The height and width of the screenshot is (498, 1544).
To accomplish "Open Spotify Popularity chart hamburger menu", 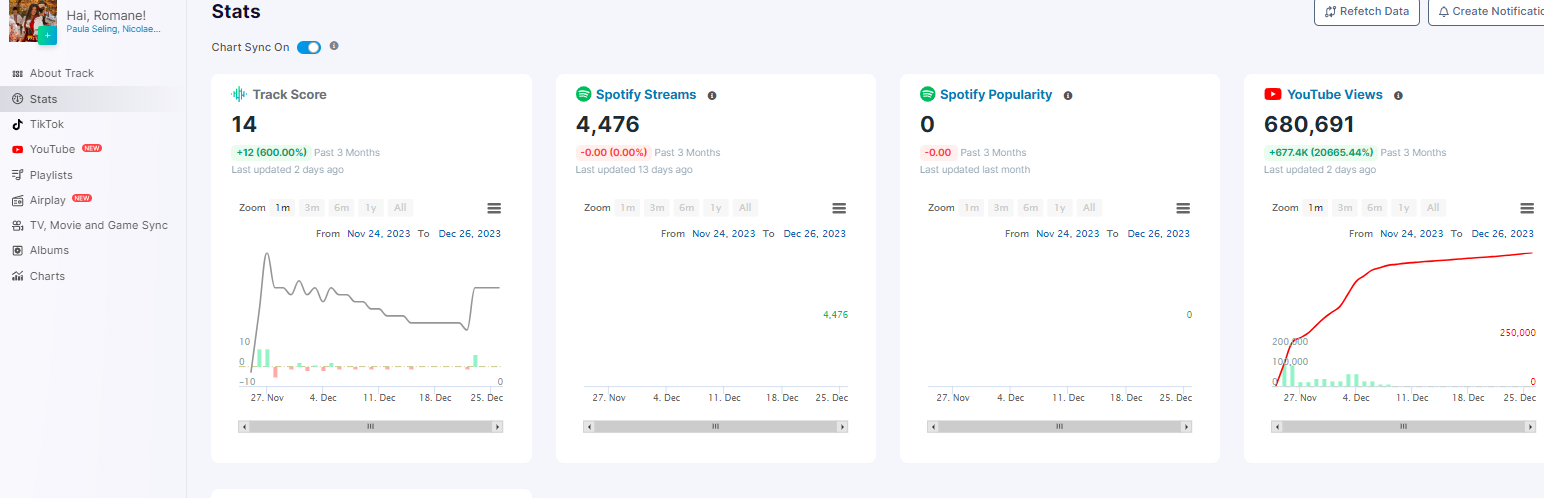I will click(x=1183, y=208).
